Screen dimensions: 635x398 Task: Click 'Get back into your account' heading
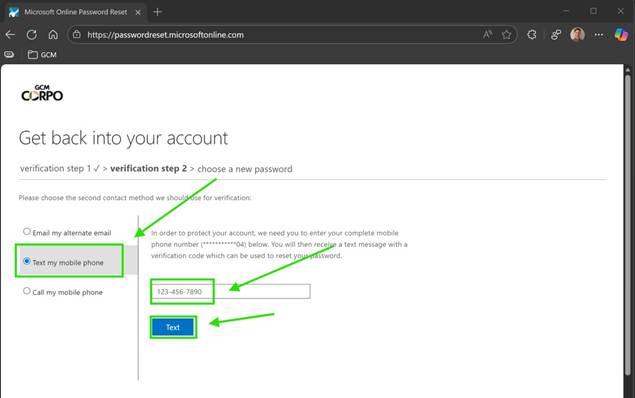coord(124,138)
